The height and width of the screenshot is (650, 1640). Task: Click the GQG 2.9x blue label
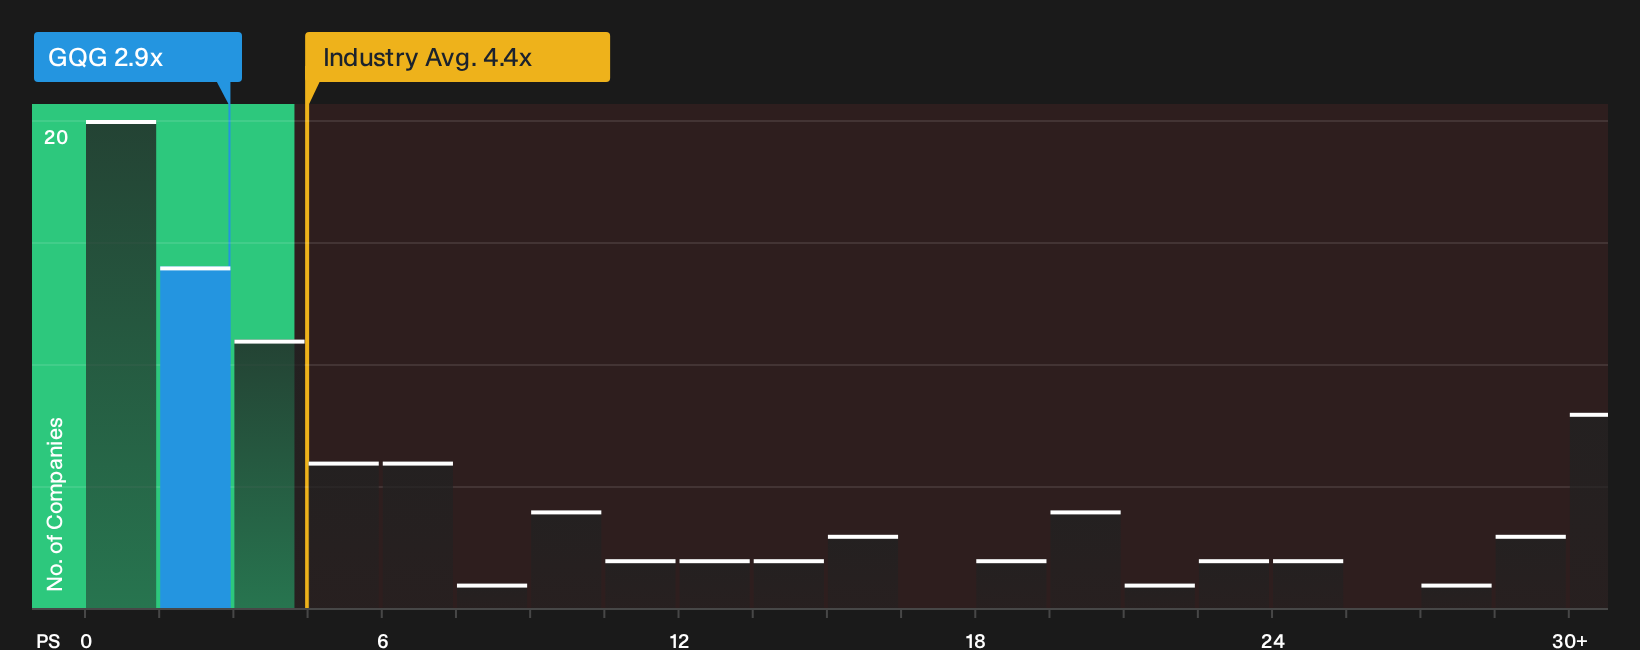pyautogui.click(x=138, y=57)
